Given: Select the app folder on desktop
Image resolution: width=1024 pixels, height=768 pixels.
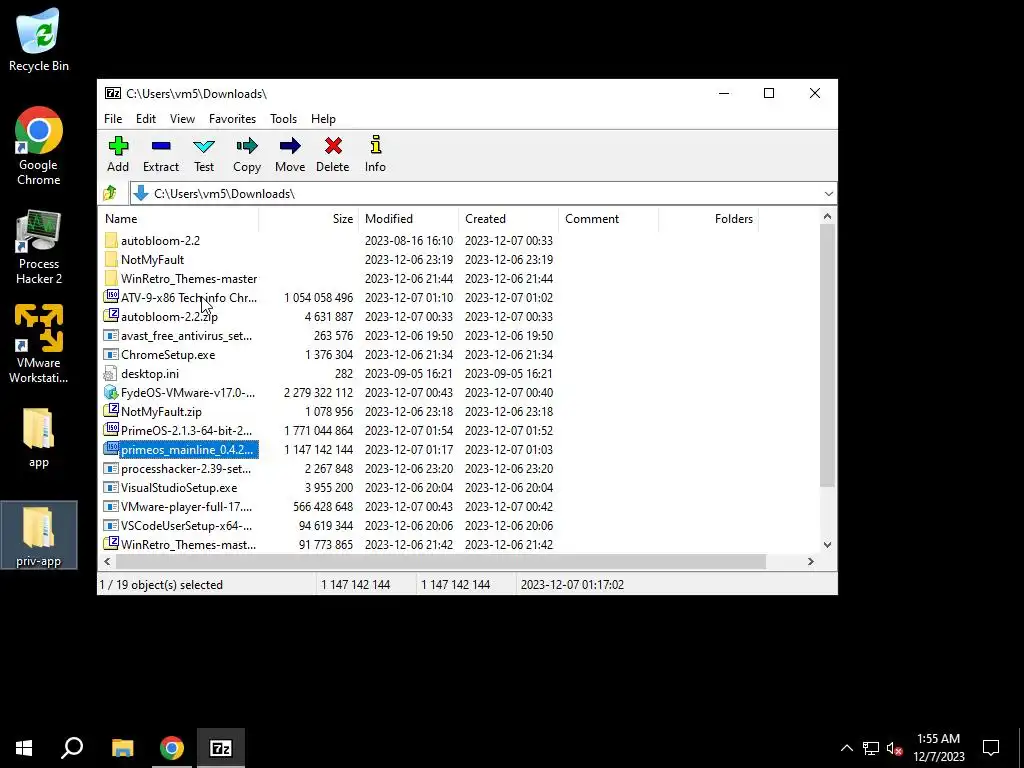Looking at the screenshot, I should point(39,438).
